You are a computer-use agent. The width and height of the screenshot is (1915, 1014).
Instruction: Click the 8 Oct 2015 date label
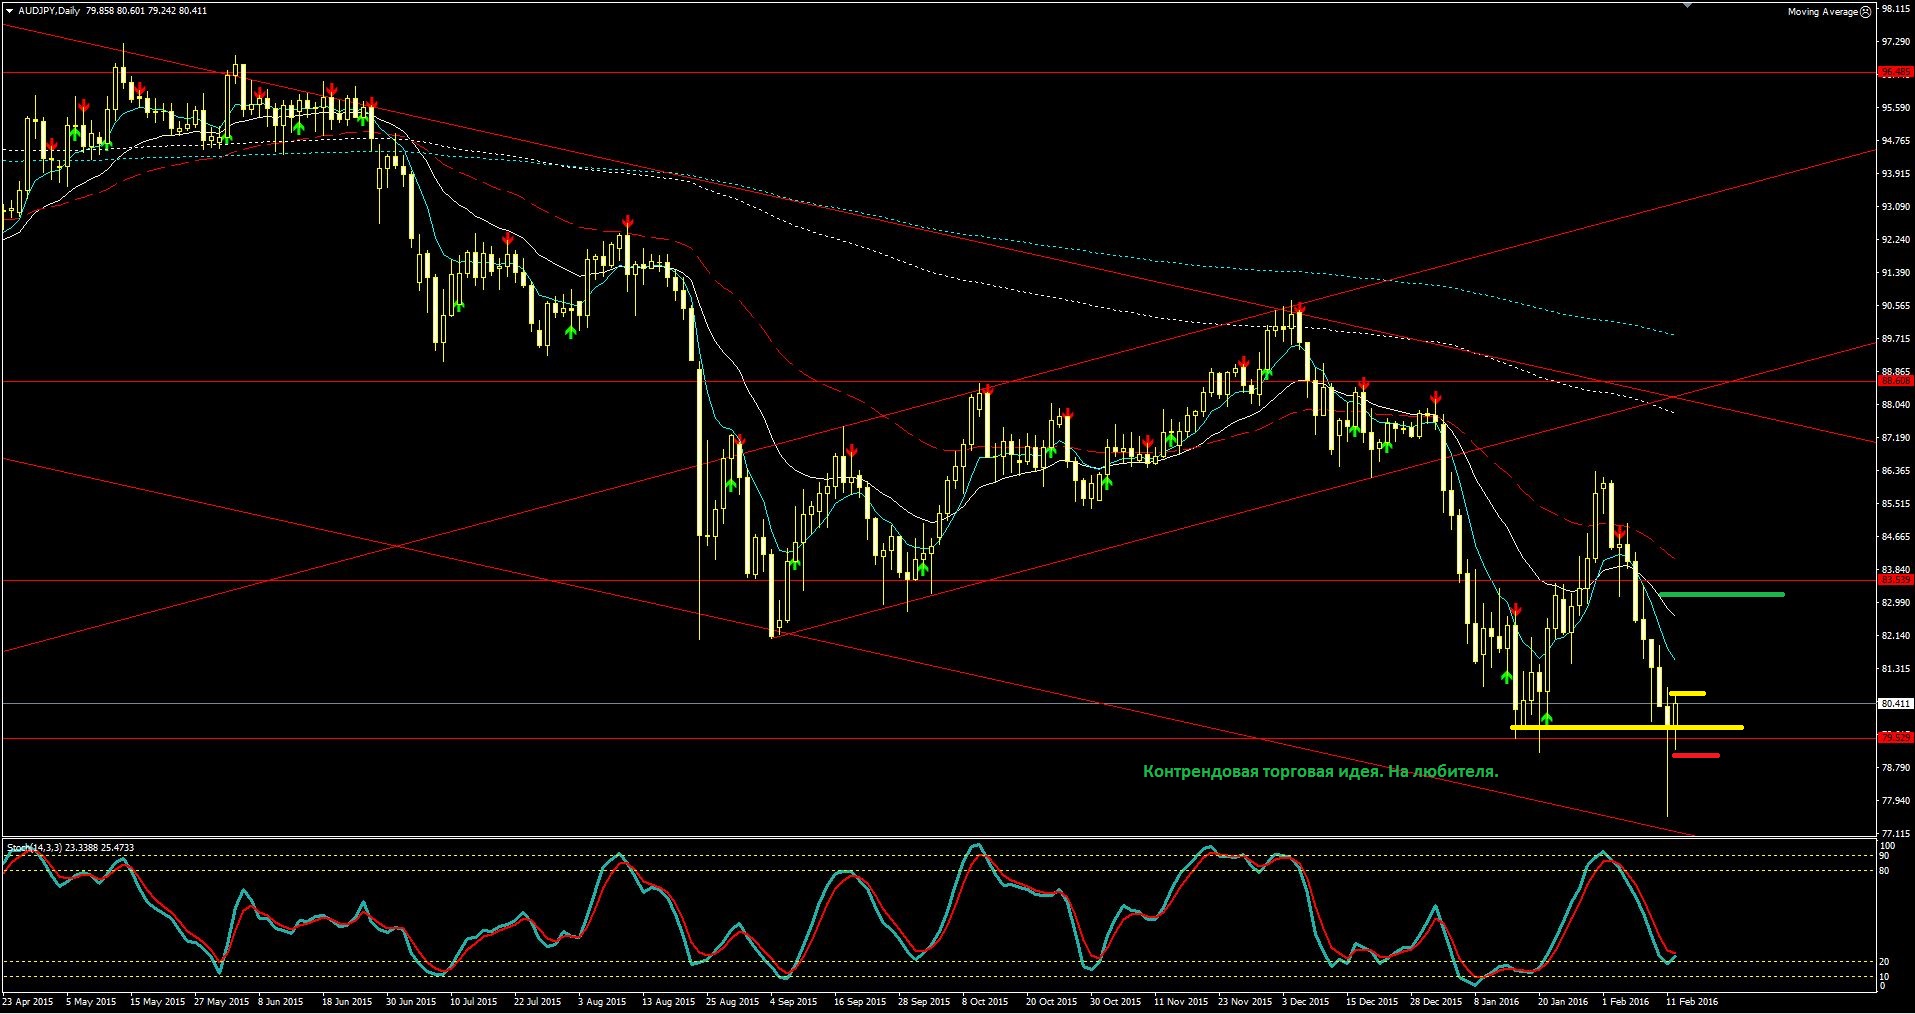tap(985, 1001)
